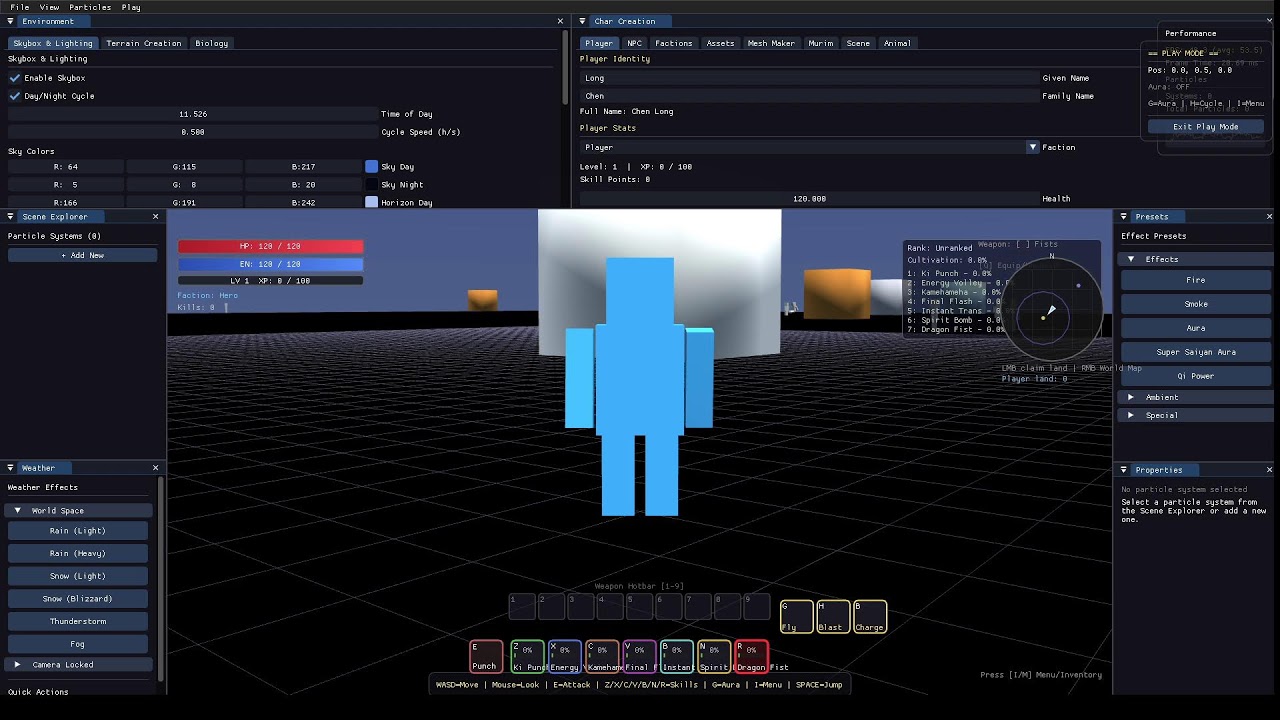Click the Horizon Day color swatch
1280x720 pixels.
tap(372, 203)
